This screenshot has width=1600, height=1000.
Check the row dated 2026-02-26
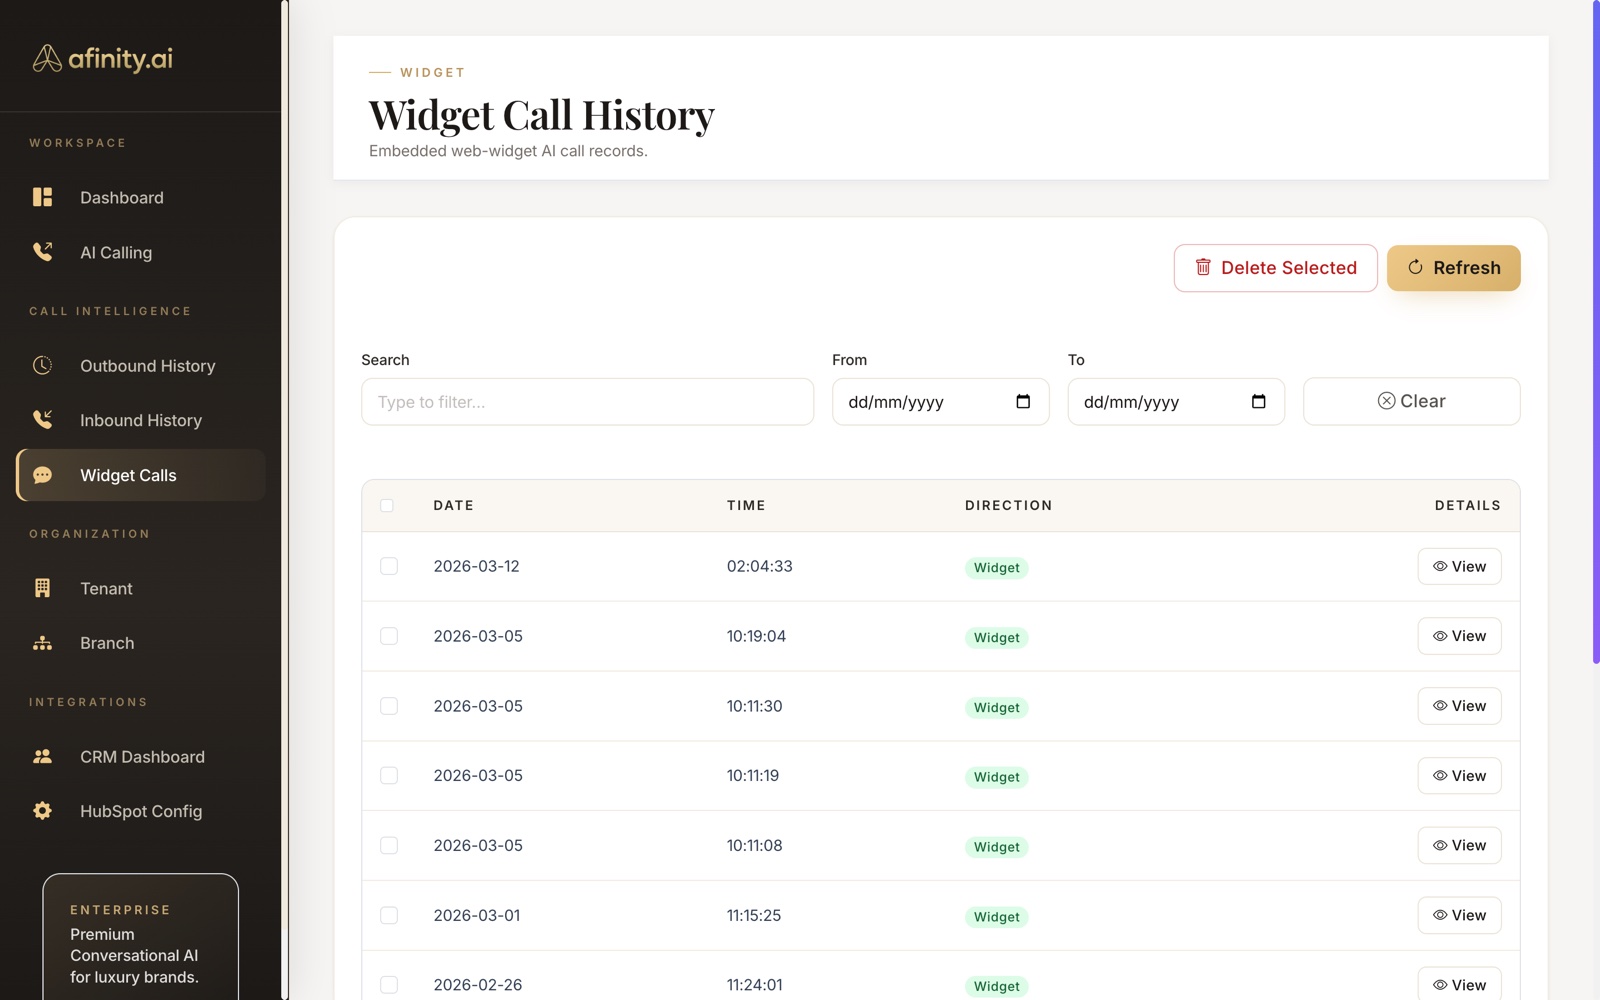pos(389,985)
